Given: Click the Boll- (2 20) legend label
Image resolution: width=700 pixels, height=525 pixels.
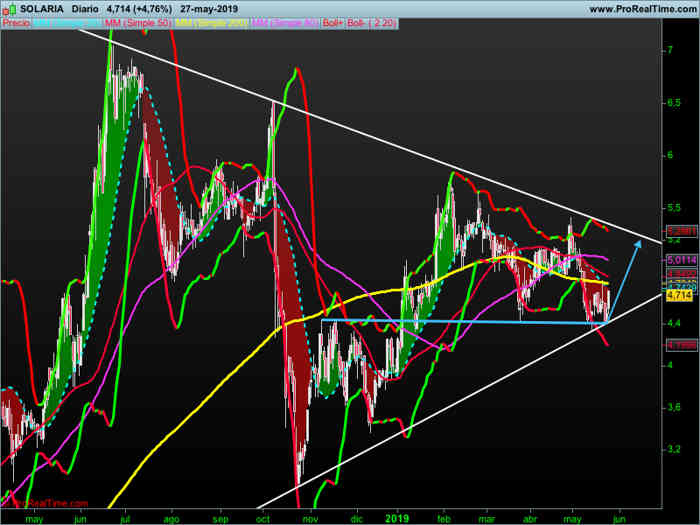Looking at the screenshot, I should (371, 23).
